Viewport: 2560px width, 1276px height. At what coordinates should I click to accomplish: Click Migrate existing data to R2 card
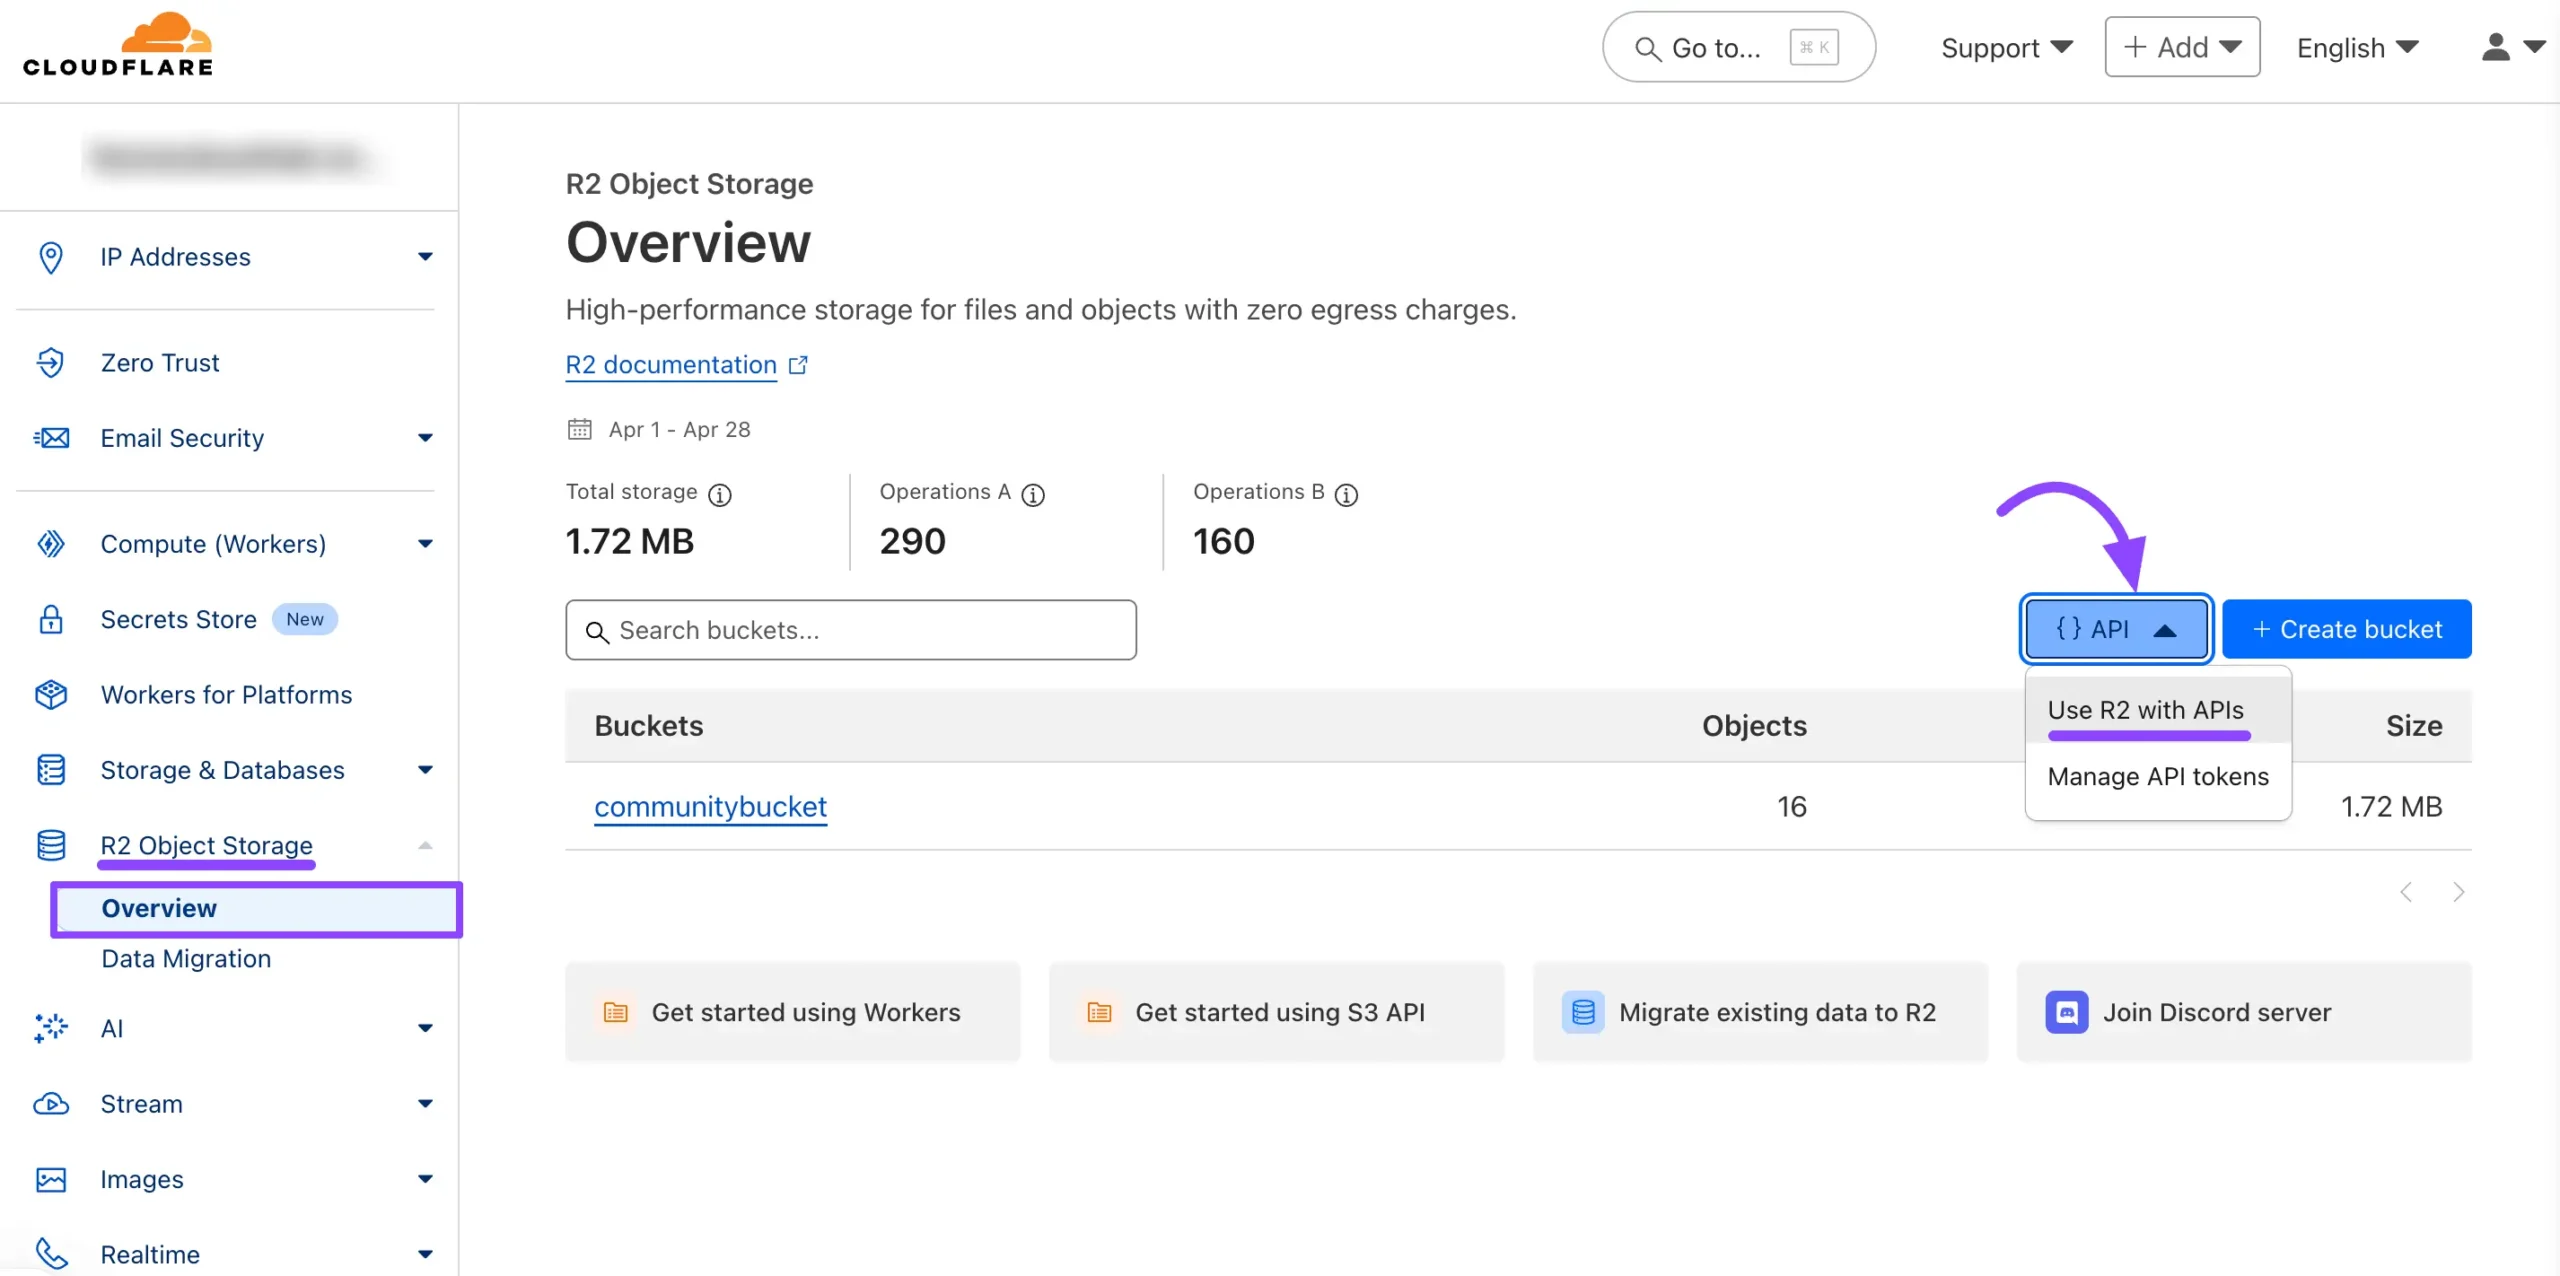click(1760, 1012)
